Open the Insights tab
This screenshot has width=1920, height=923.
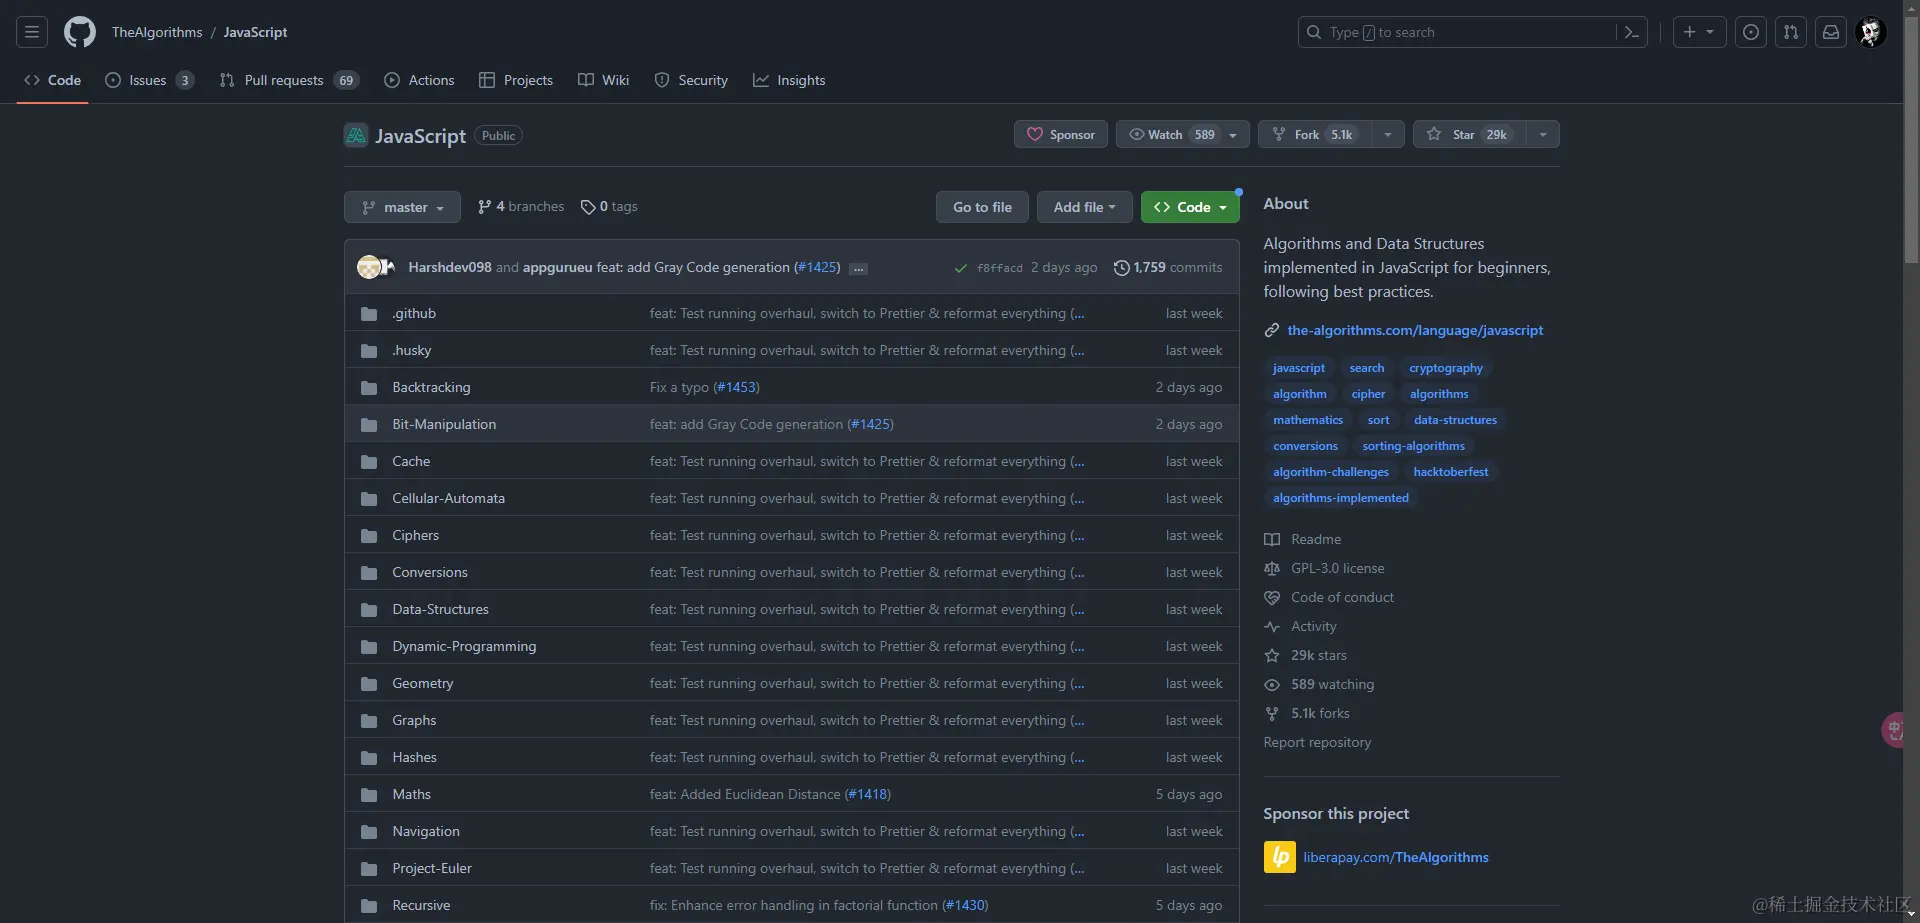pos(789,80)
